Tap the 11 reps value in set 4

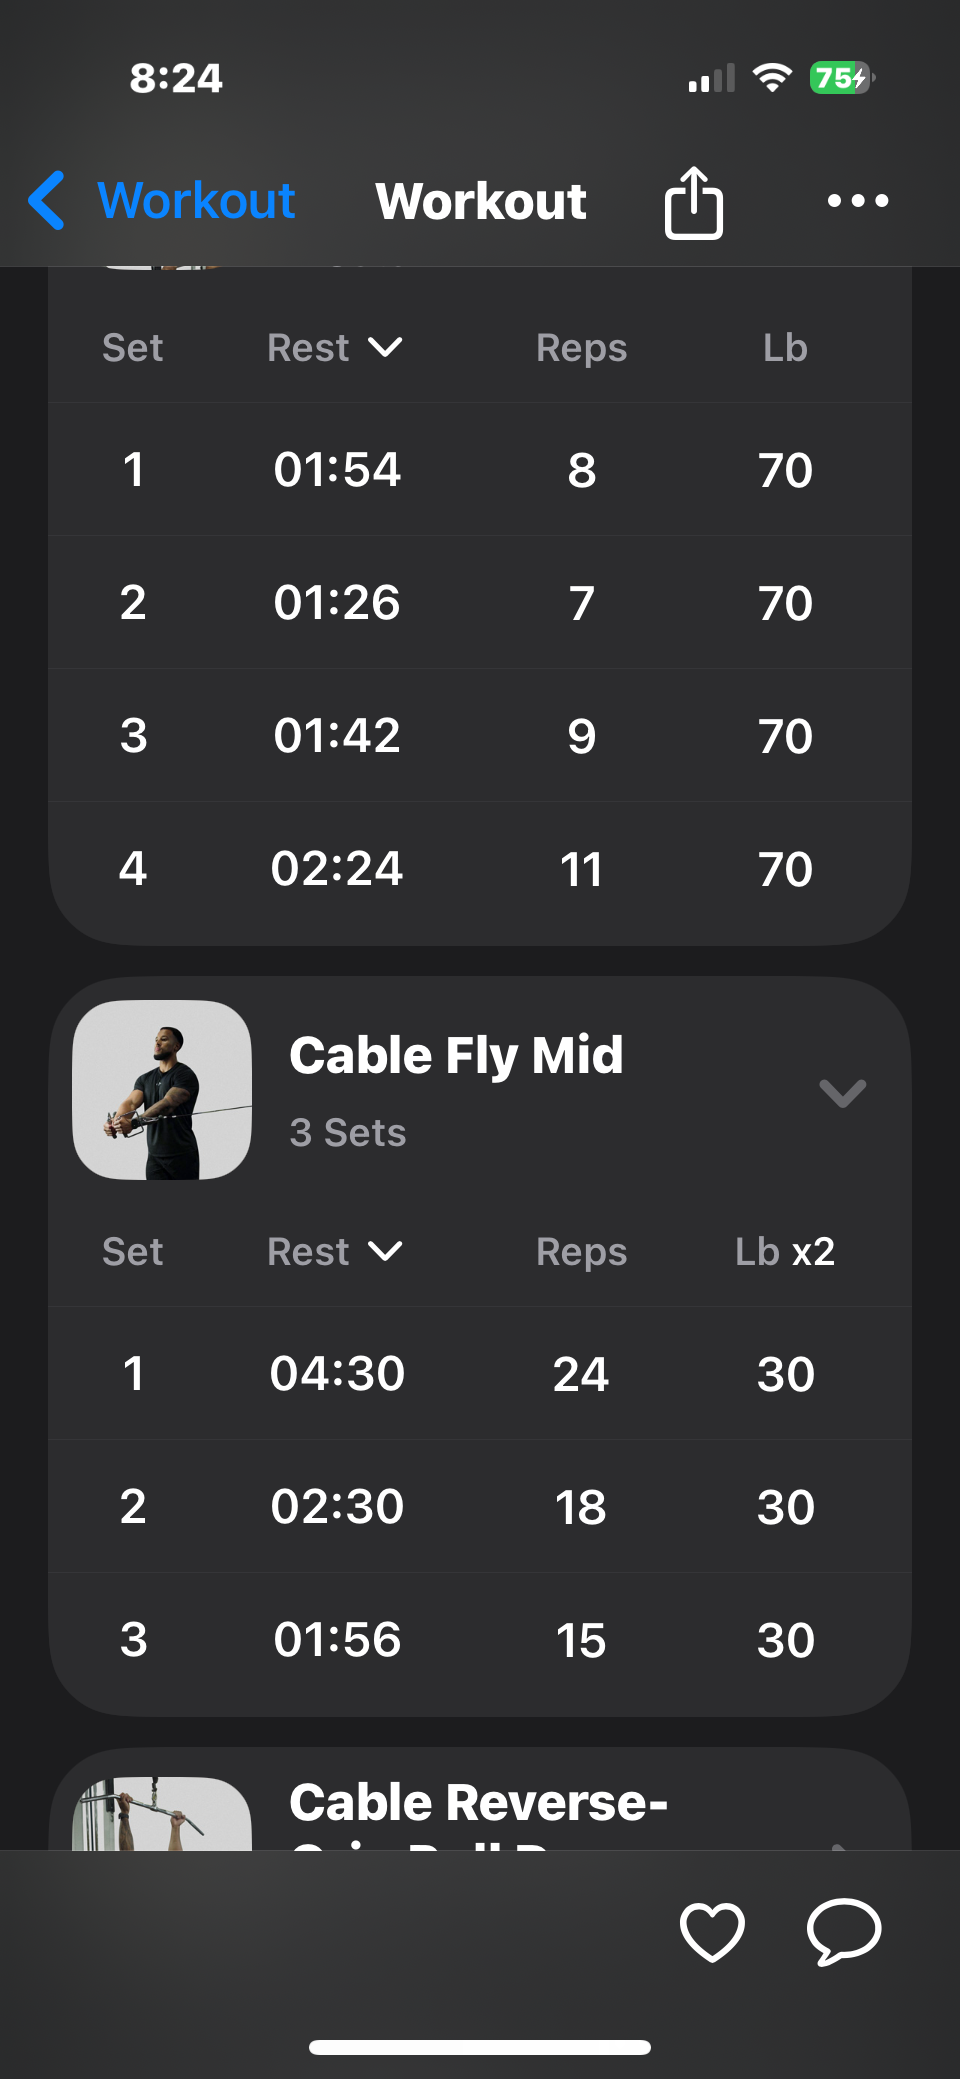pyautogui.click(x=581, y=869)
